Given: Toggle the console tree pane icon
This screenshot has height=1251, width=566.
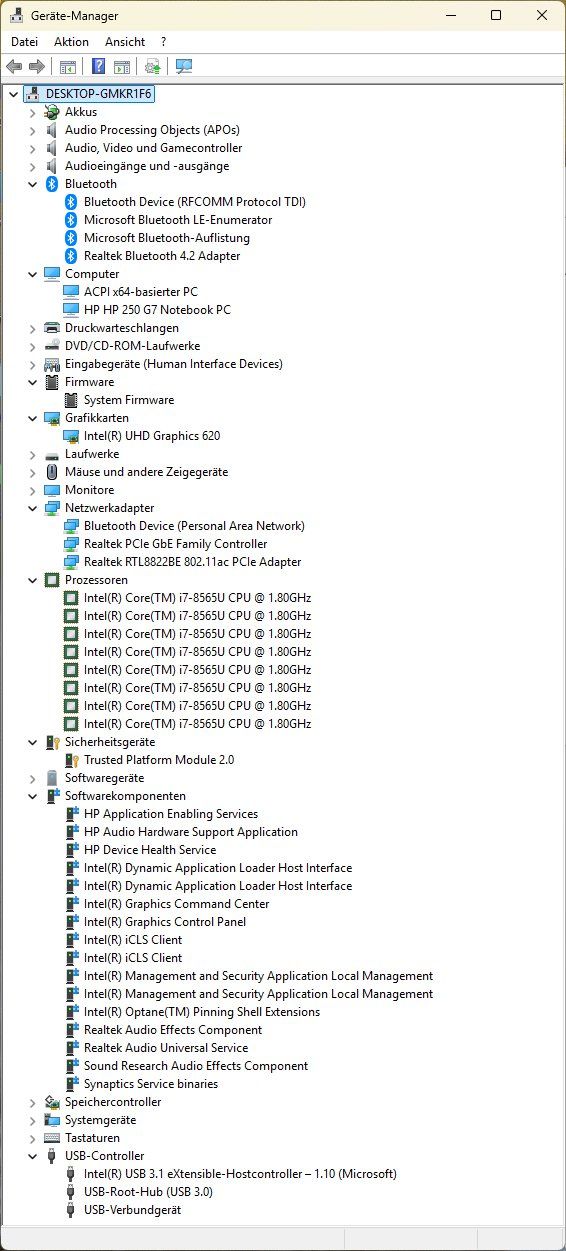Looking at the screenshot, I should [68, 67].
